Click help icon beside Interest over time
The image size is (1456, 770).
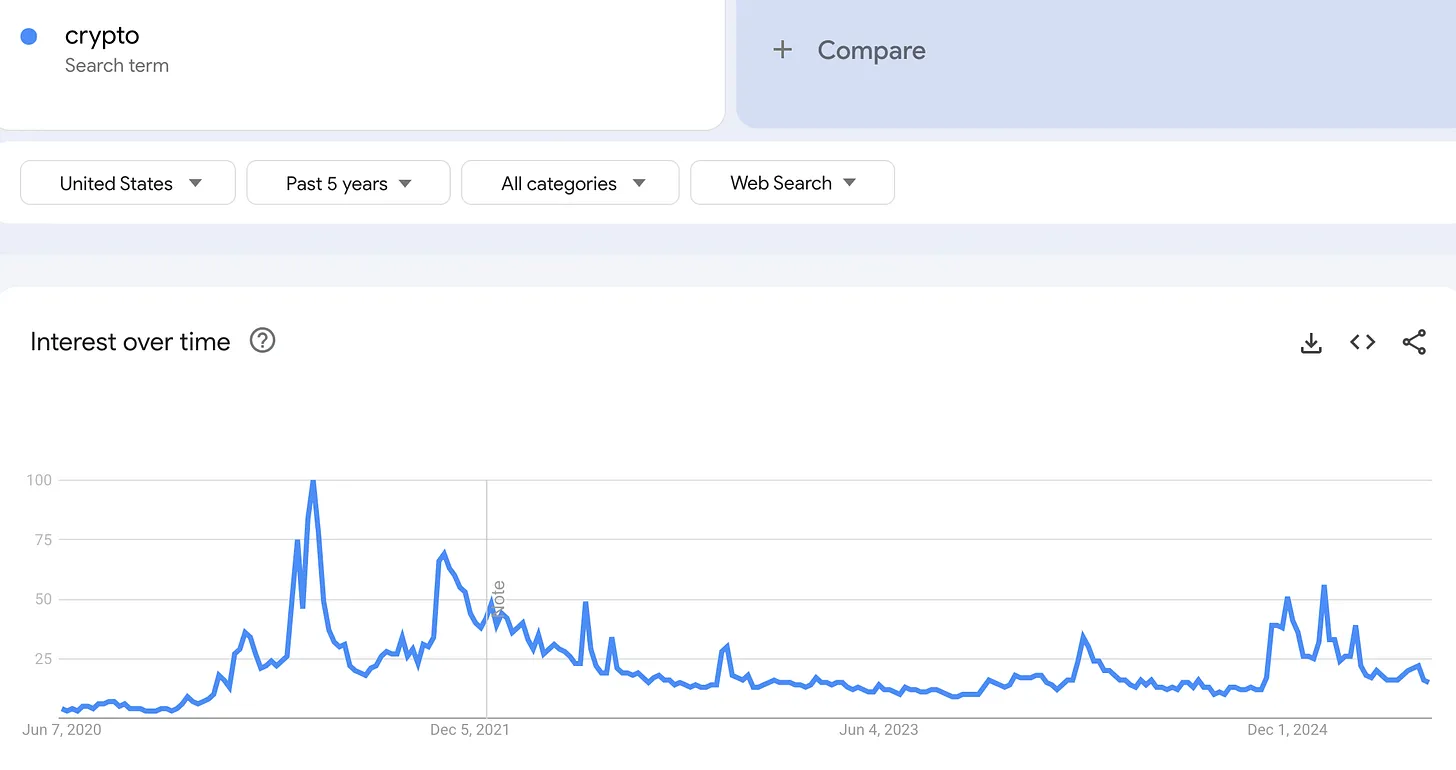[262, 341]
